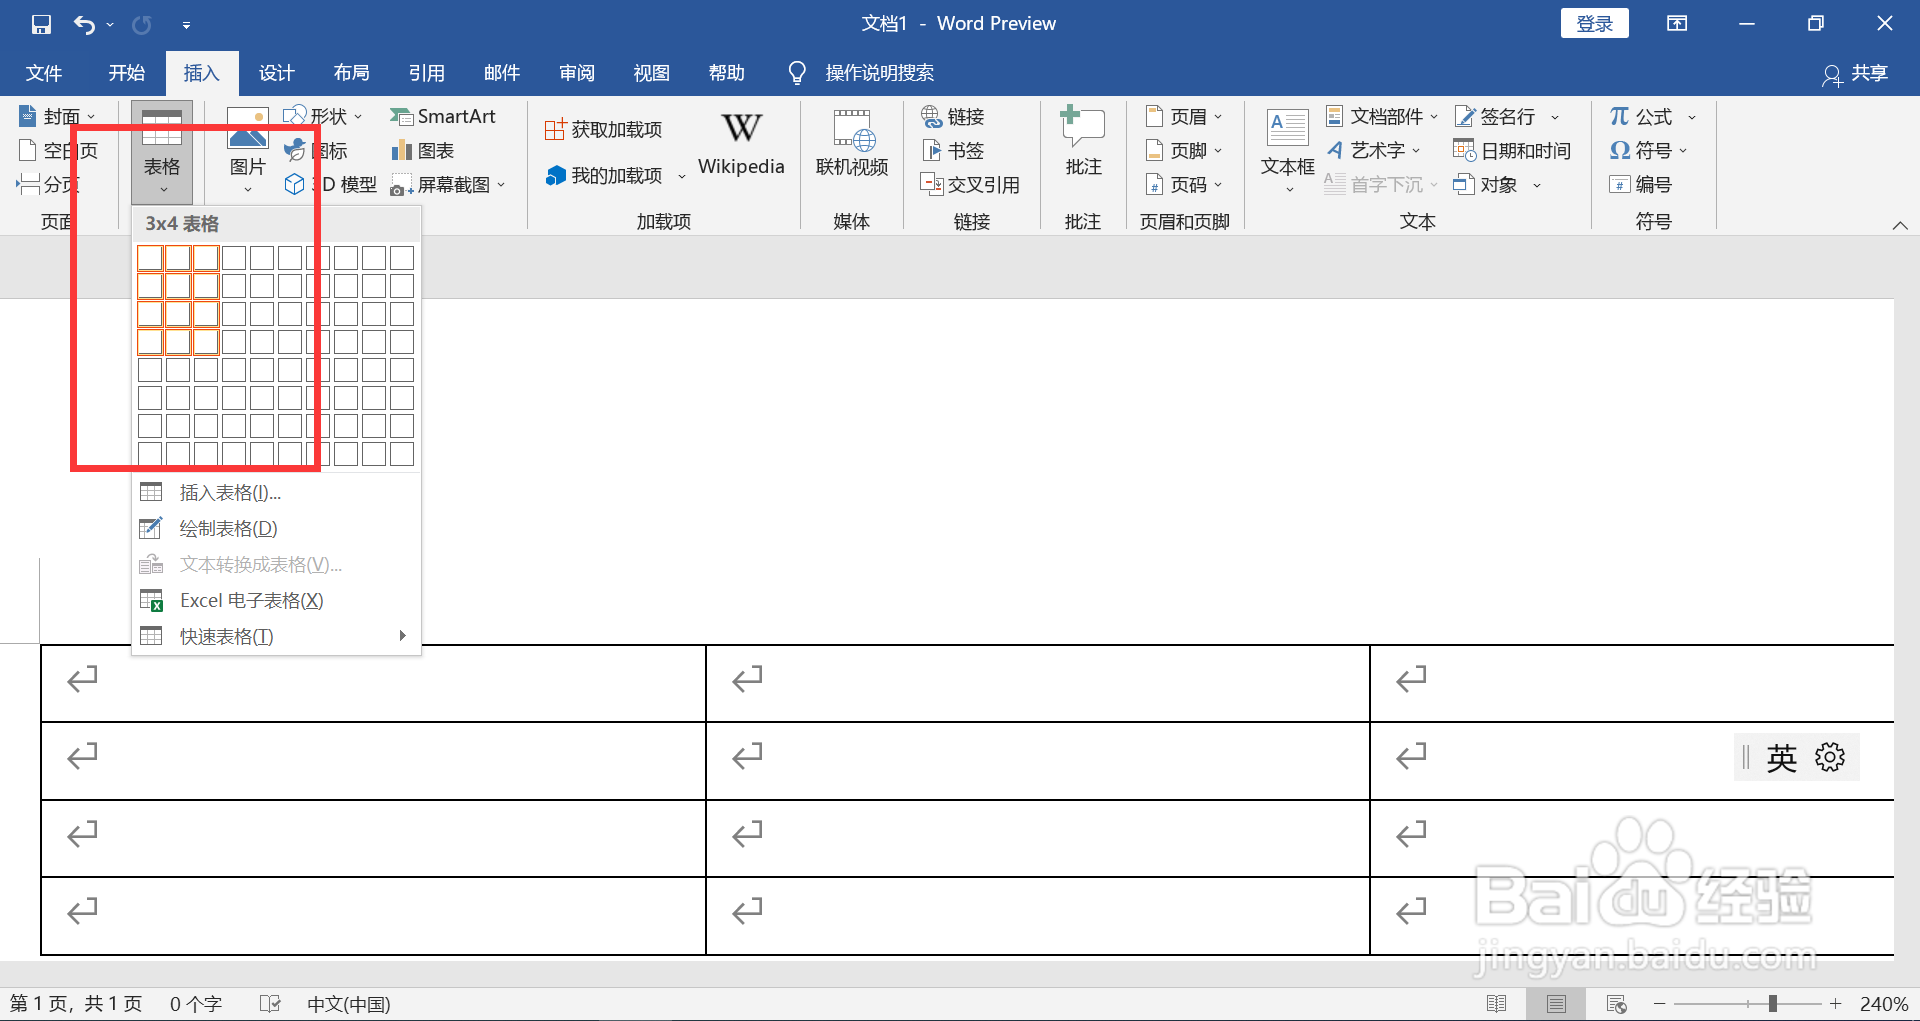Switch to the 视图 tab
Image resolution: width=1920 pixels, height=1021 pixels.
pos(652,73)
